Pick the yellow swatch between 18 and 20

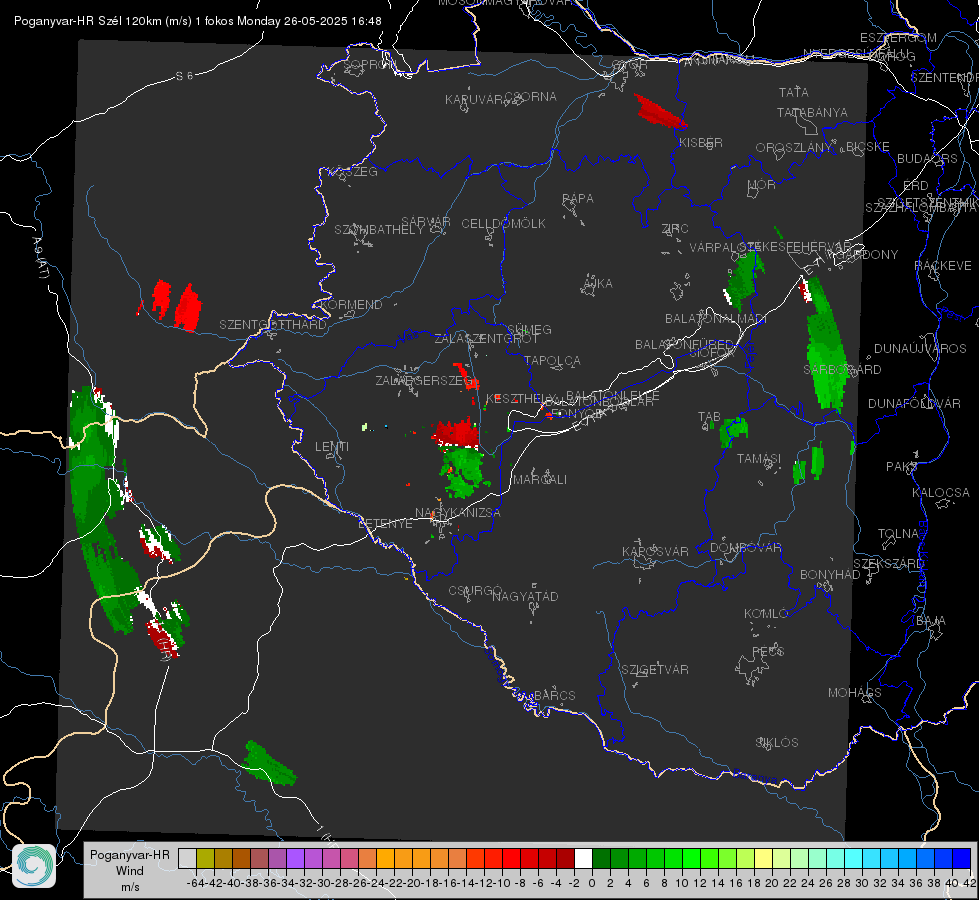pyautogui.click(x=763, y=858)
